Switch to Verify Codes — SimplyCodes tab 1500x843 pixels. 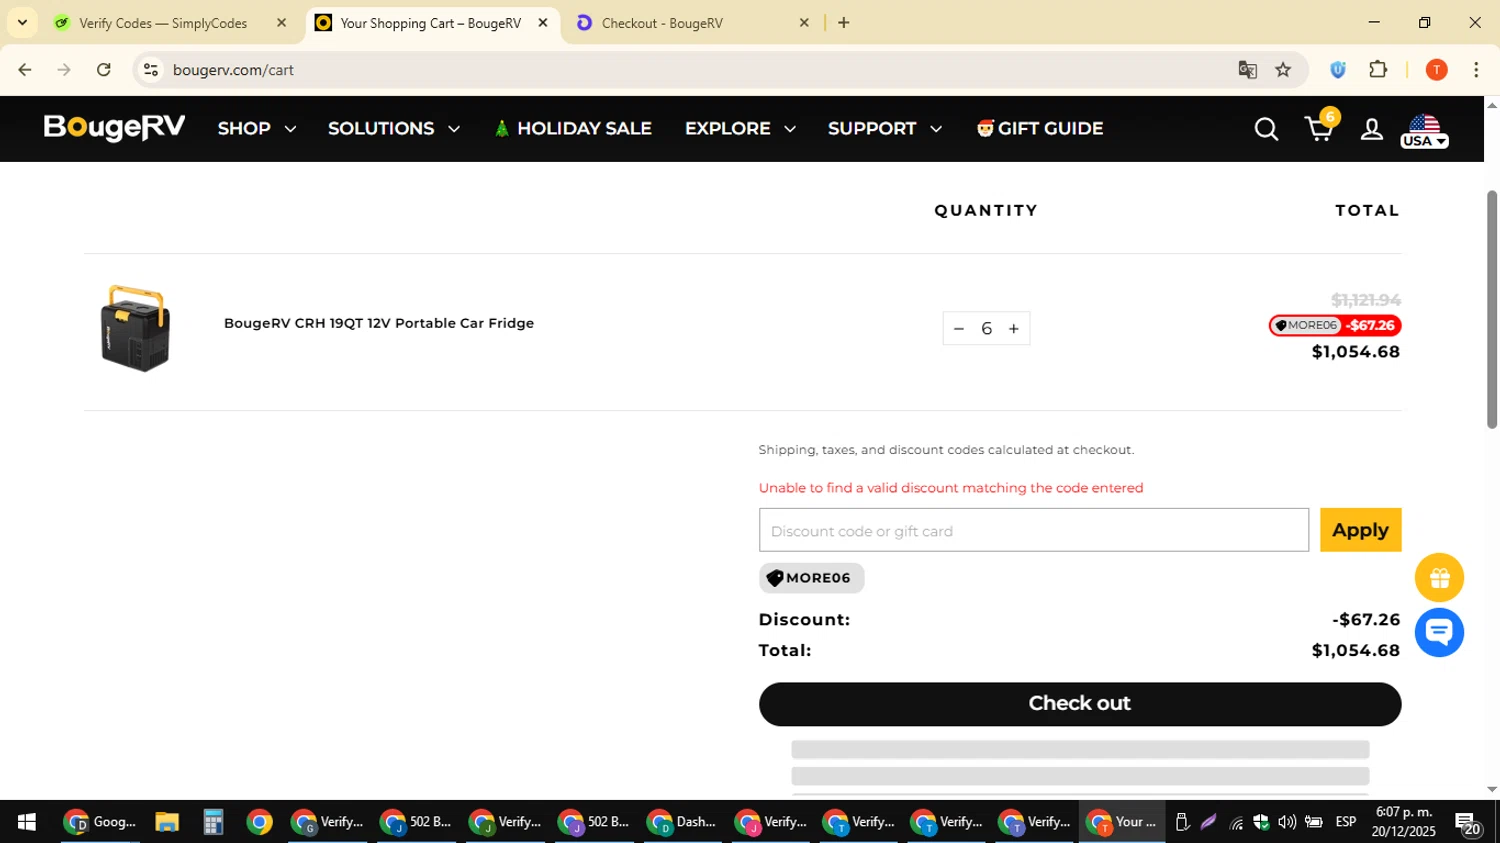[x=163, y=23]
